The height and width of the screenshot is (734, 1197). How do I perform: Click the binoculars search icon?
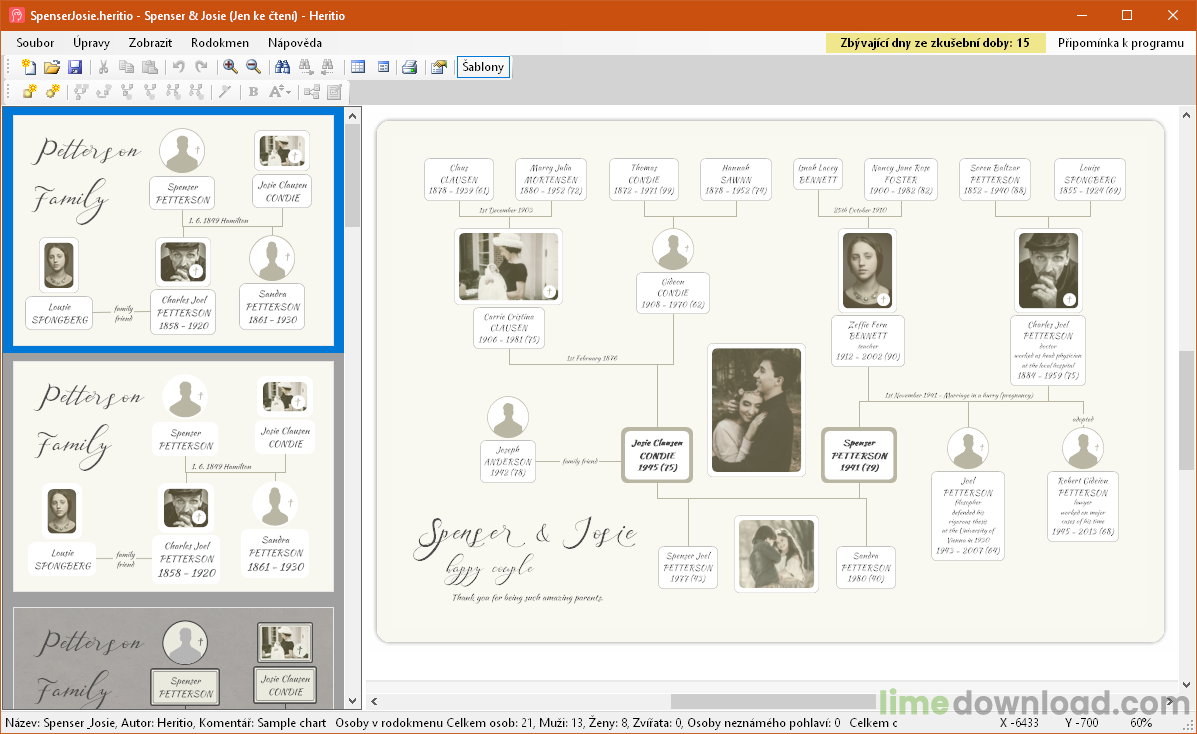(x=282, y=67)
